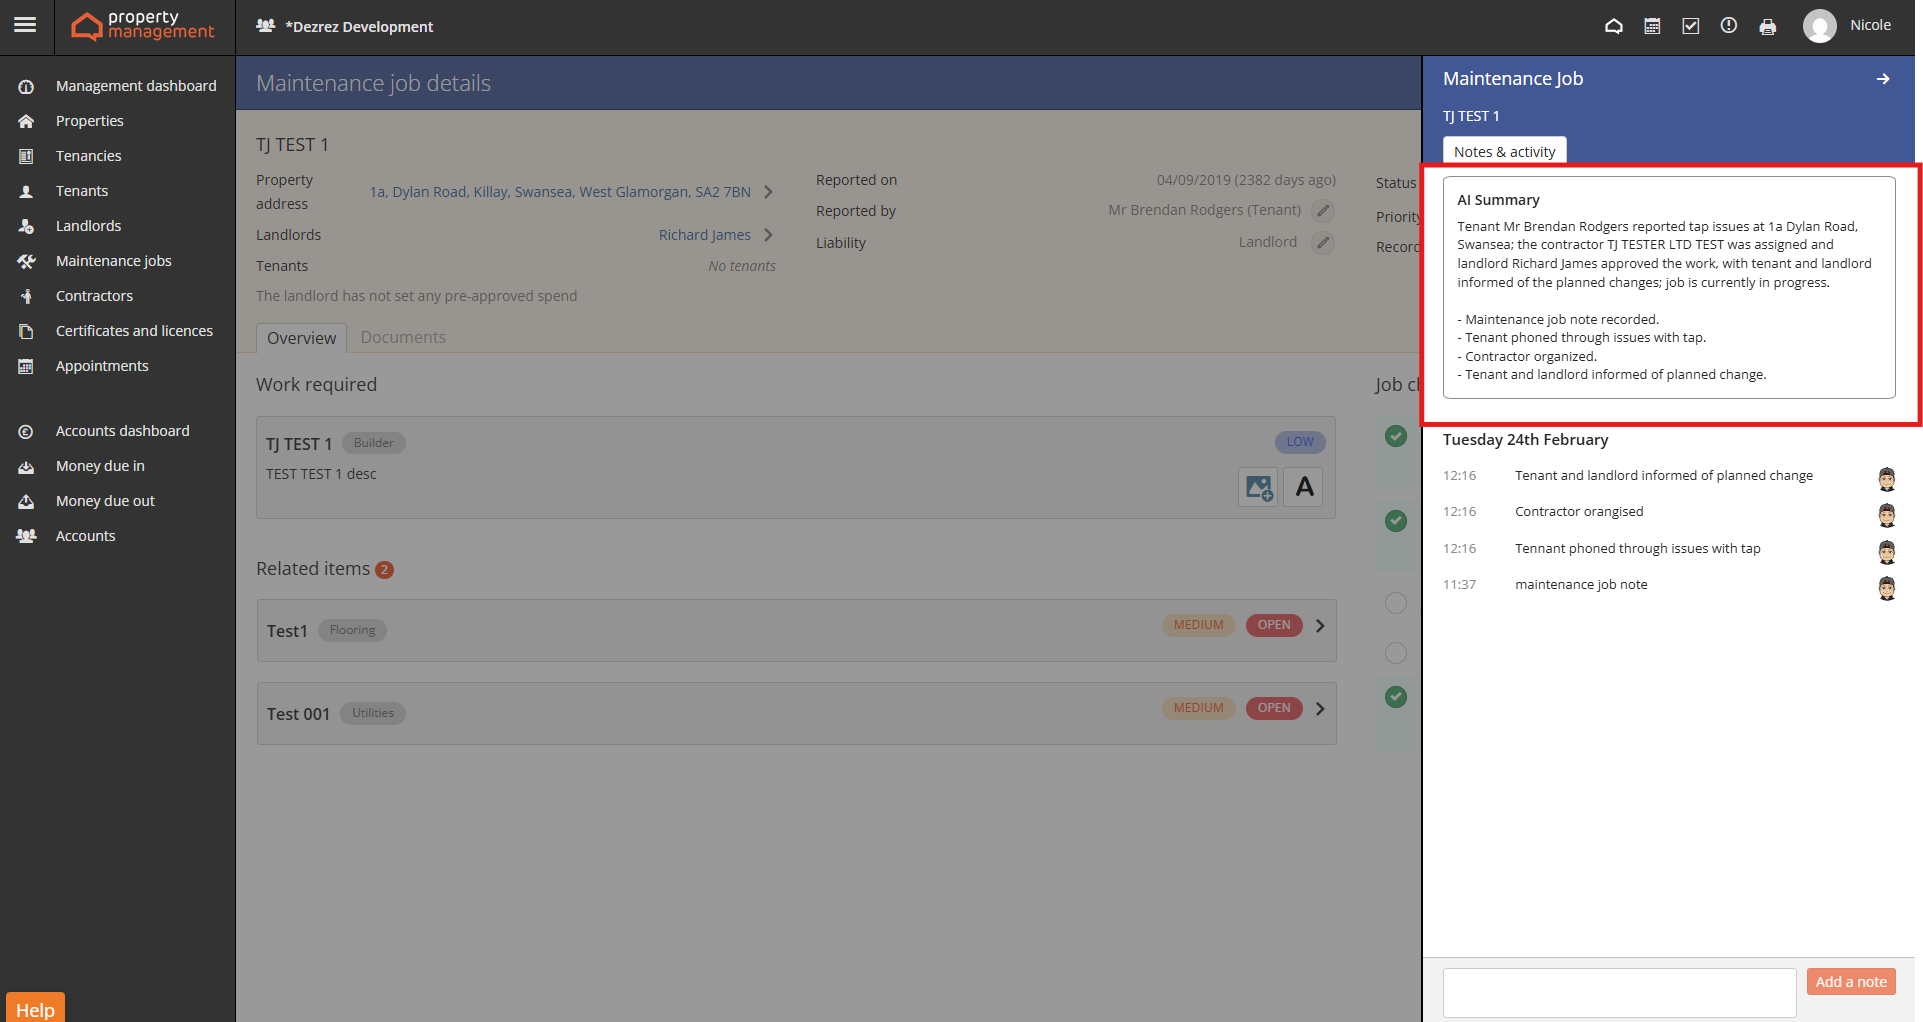
Task: Toggle the first green job checklist checkmark
Action: [x=1396, y=436]
